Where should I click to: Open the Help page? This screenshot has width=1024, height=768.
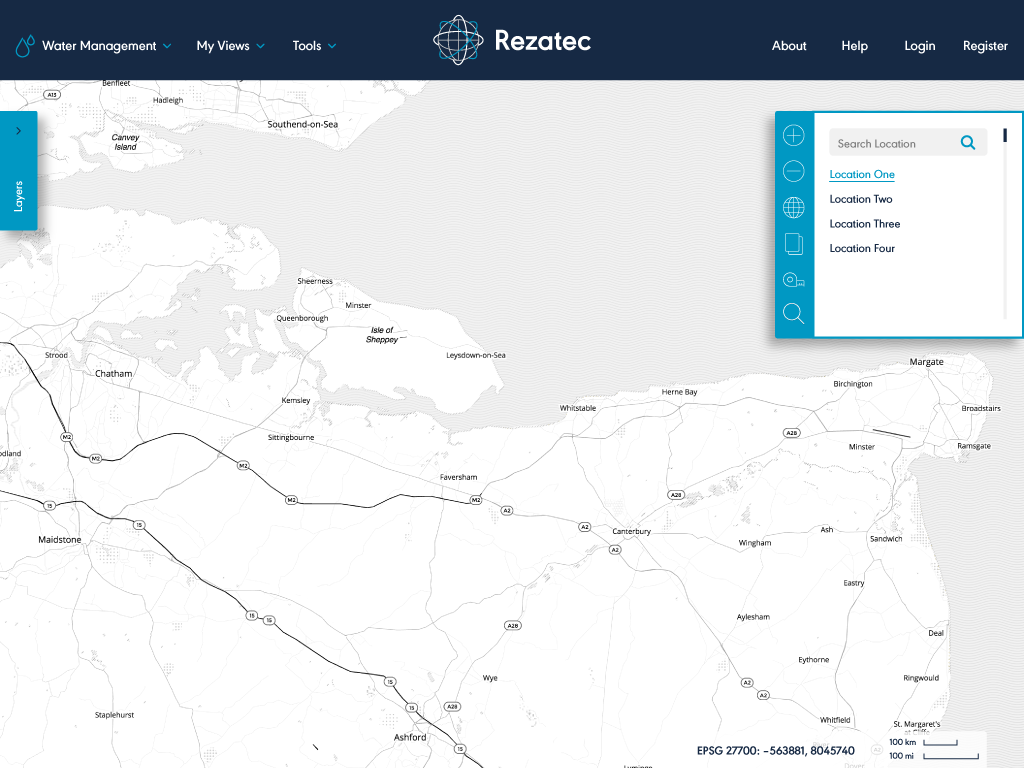[854, 46]
